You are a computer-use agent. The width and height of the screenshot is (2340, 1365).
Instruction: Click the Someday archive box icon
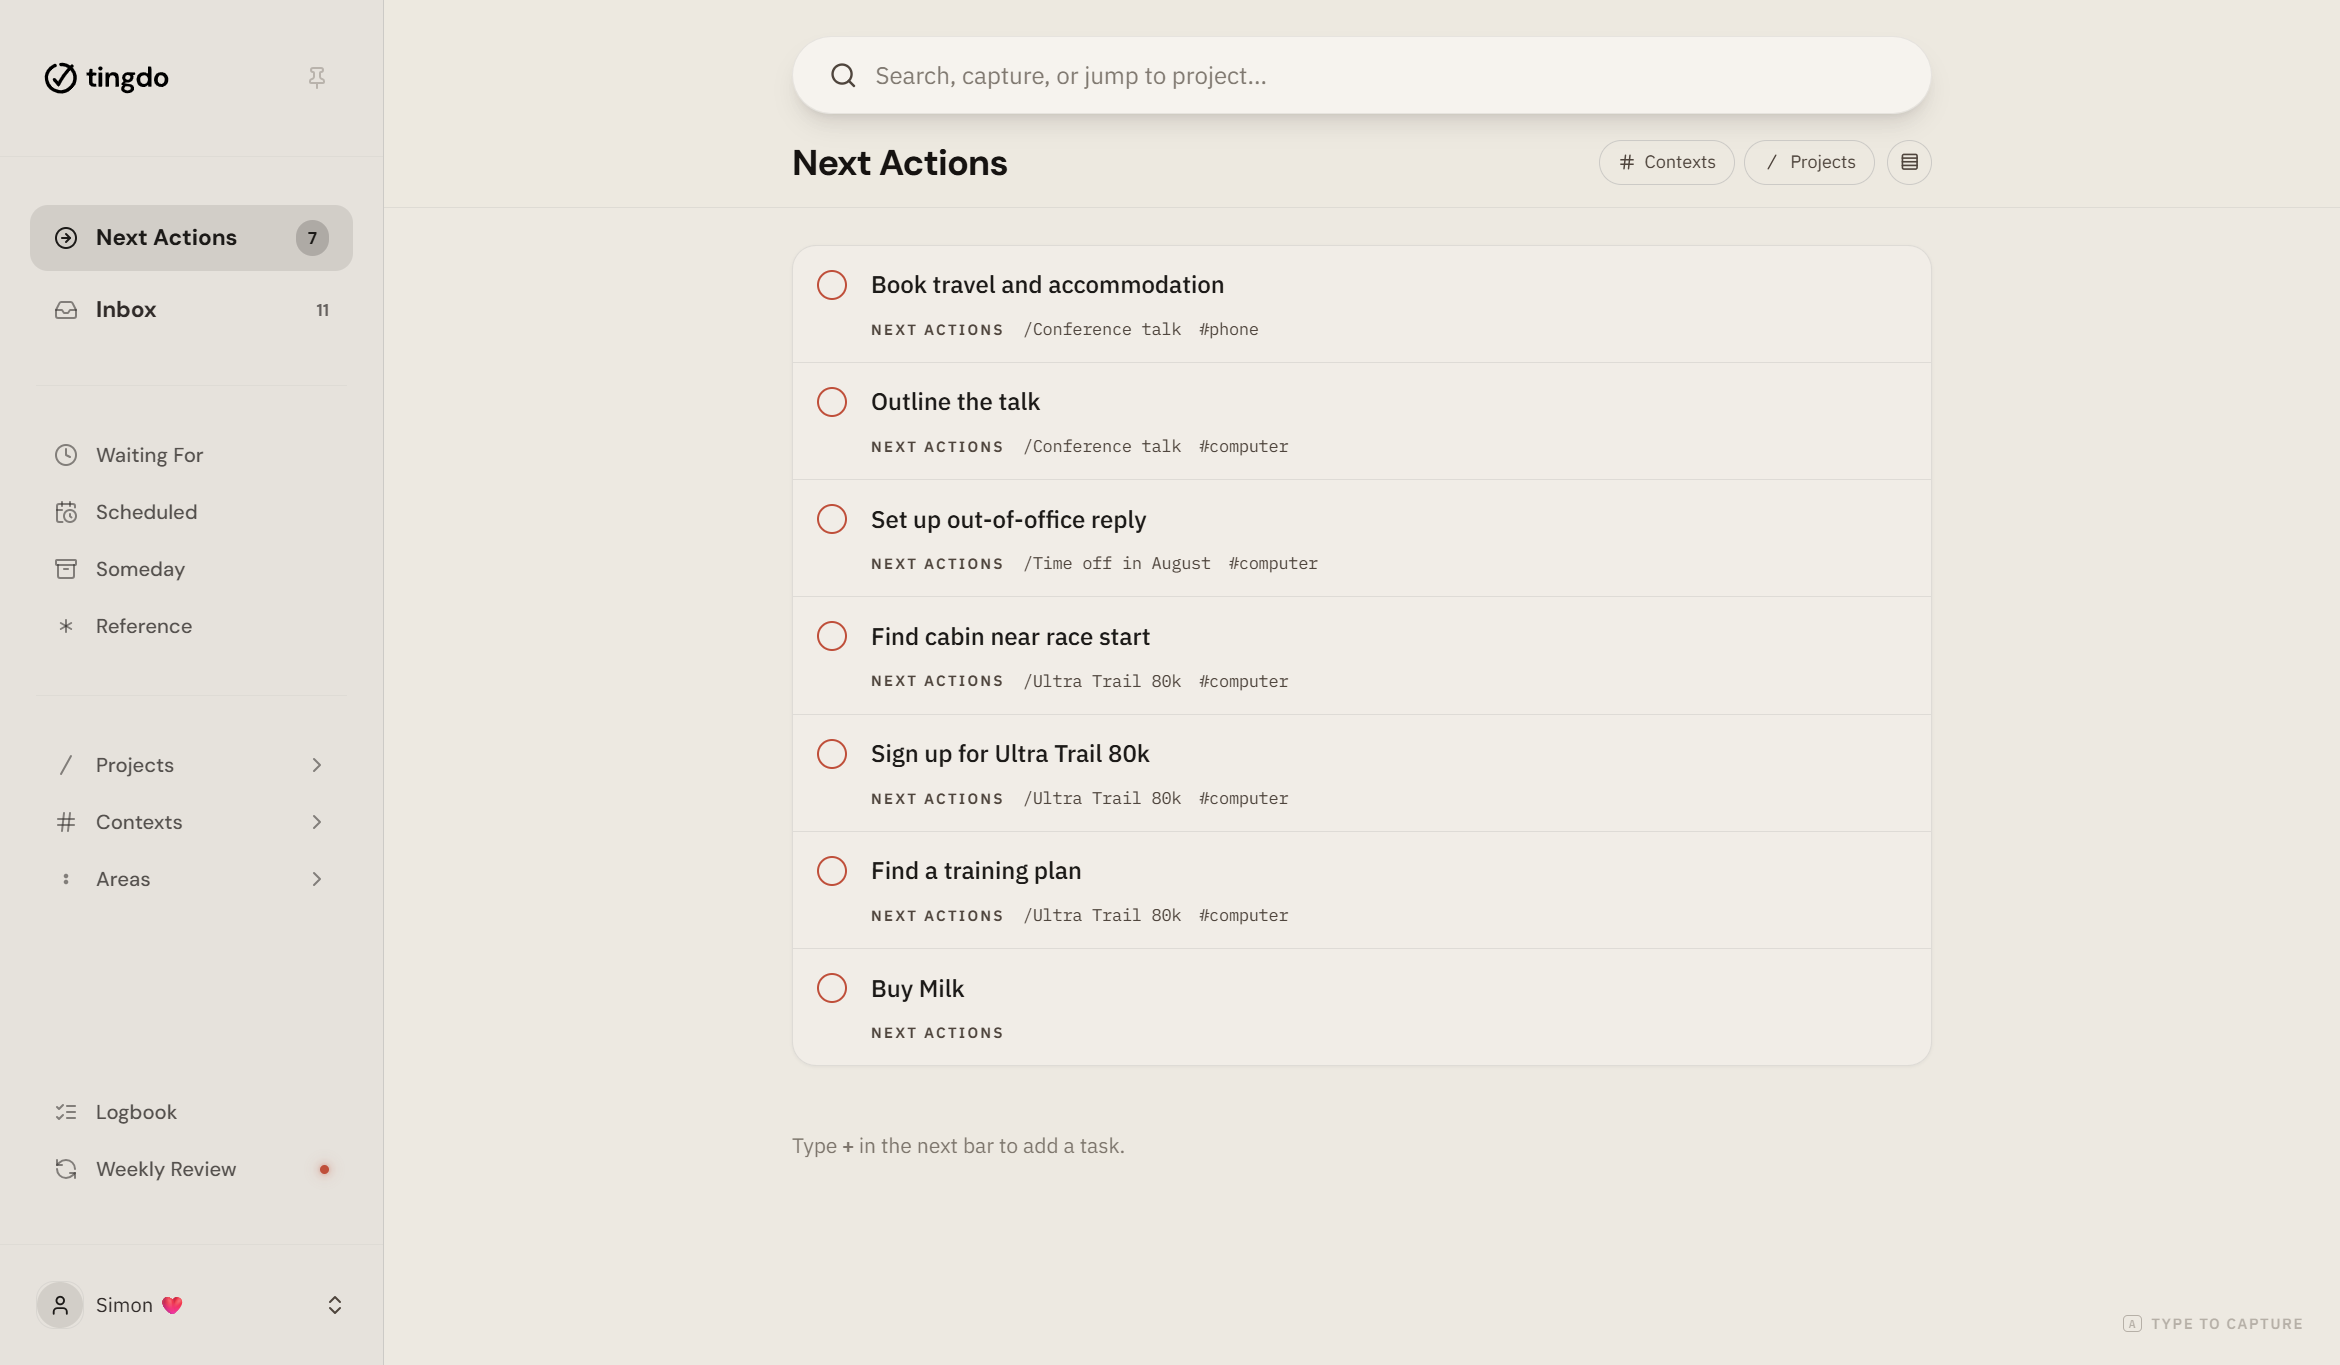pos(66,569)
